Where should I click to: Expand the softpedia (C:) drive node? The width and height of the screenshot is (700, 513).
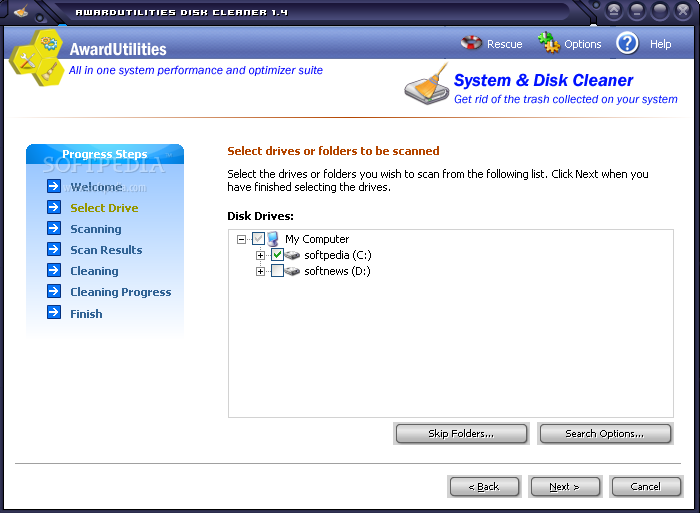[x=260, y=255]
